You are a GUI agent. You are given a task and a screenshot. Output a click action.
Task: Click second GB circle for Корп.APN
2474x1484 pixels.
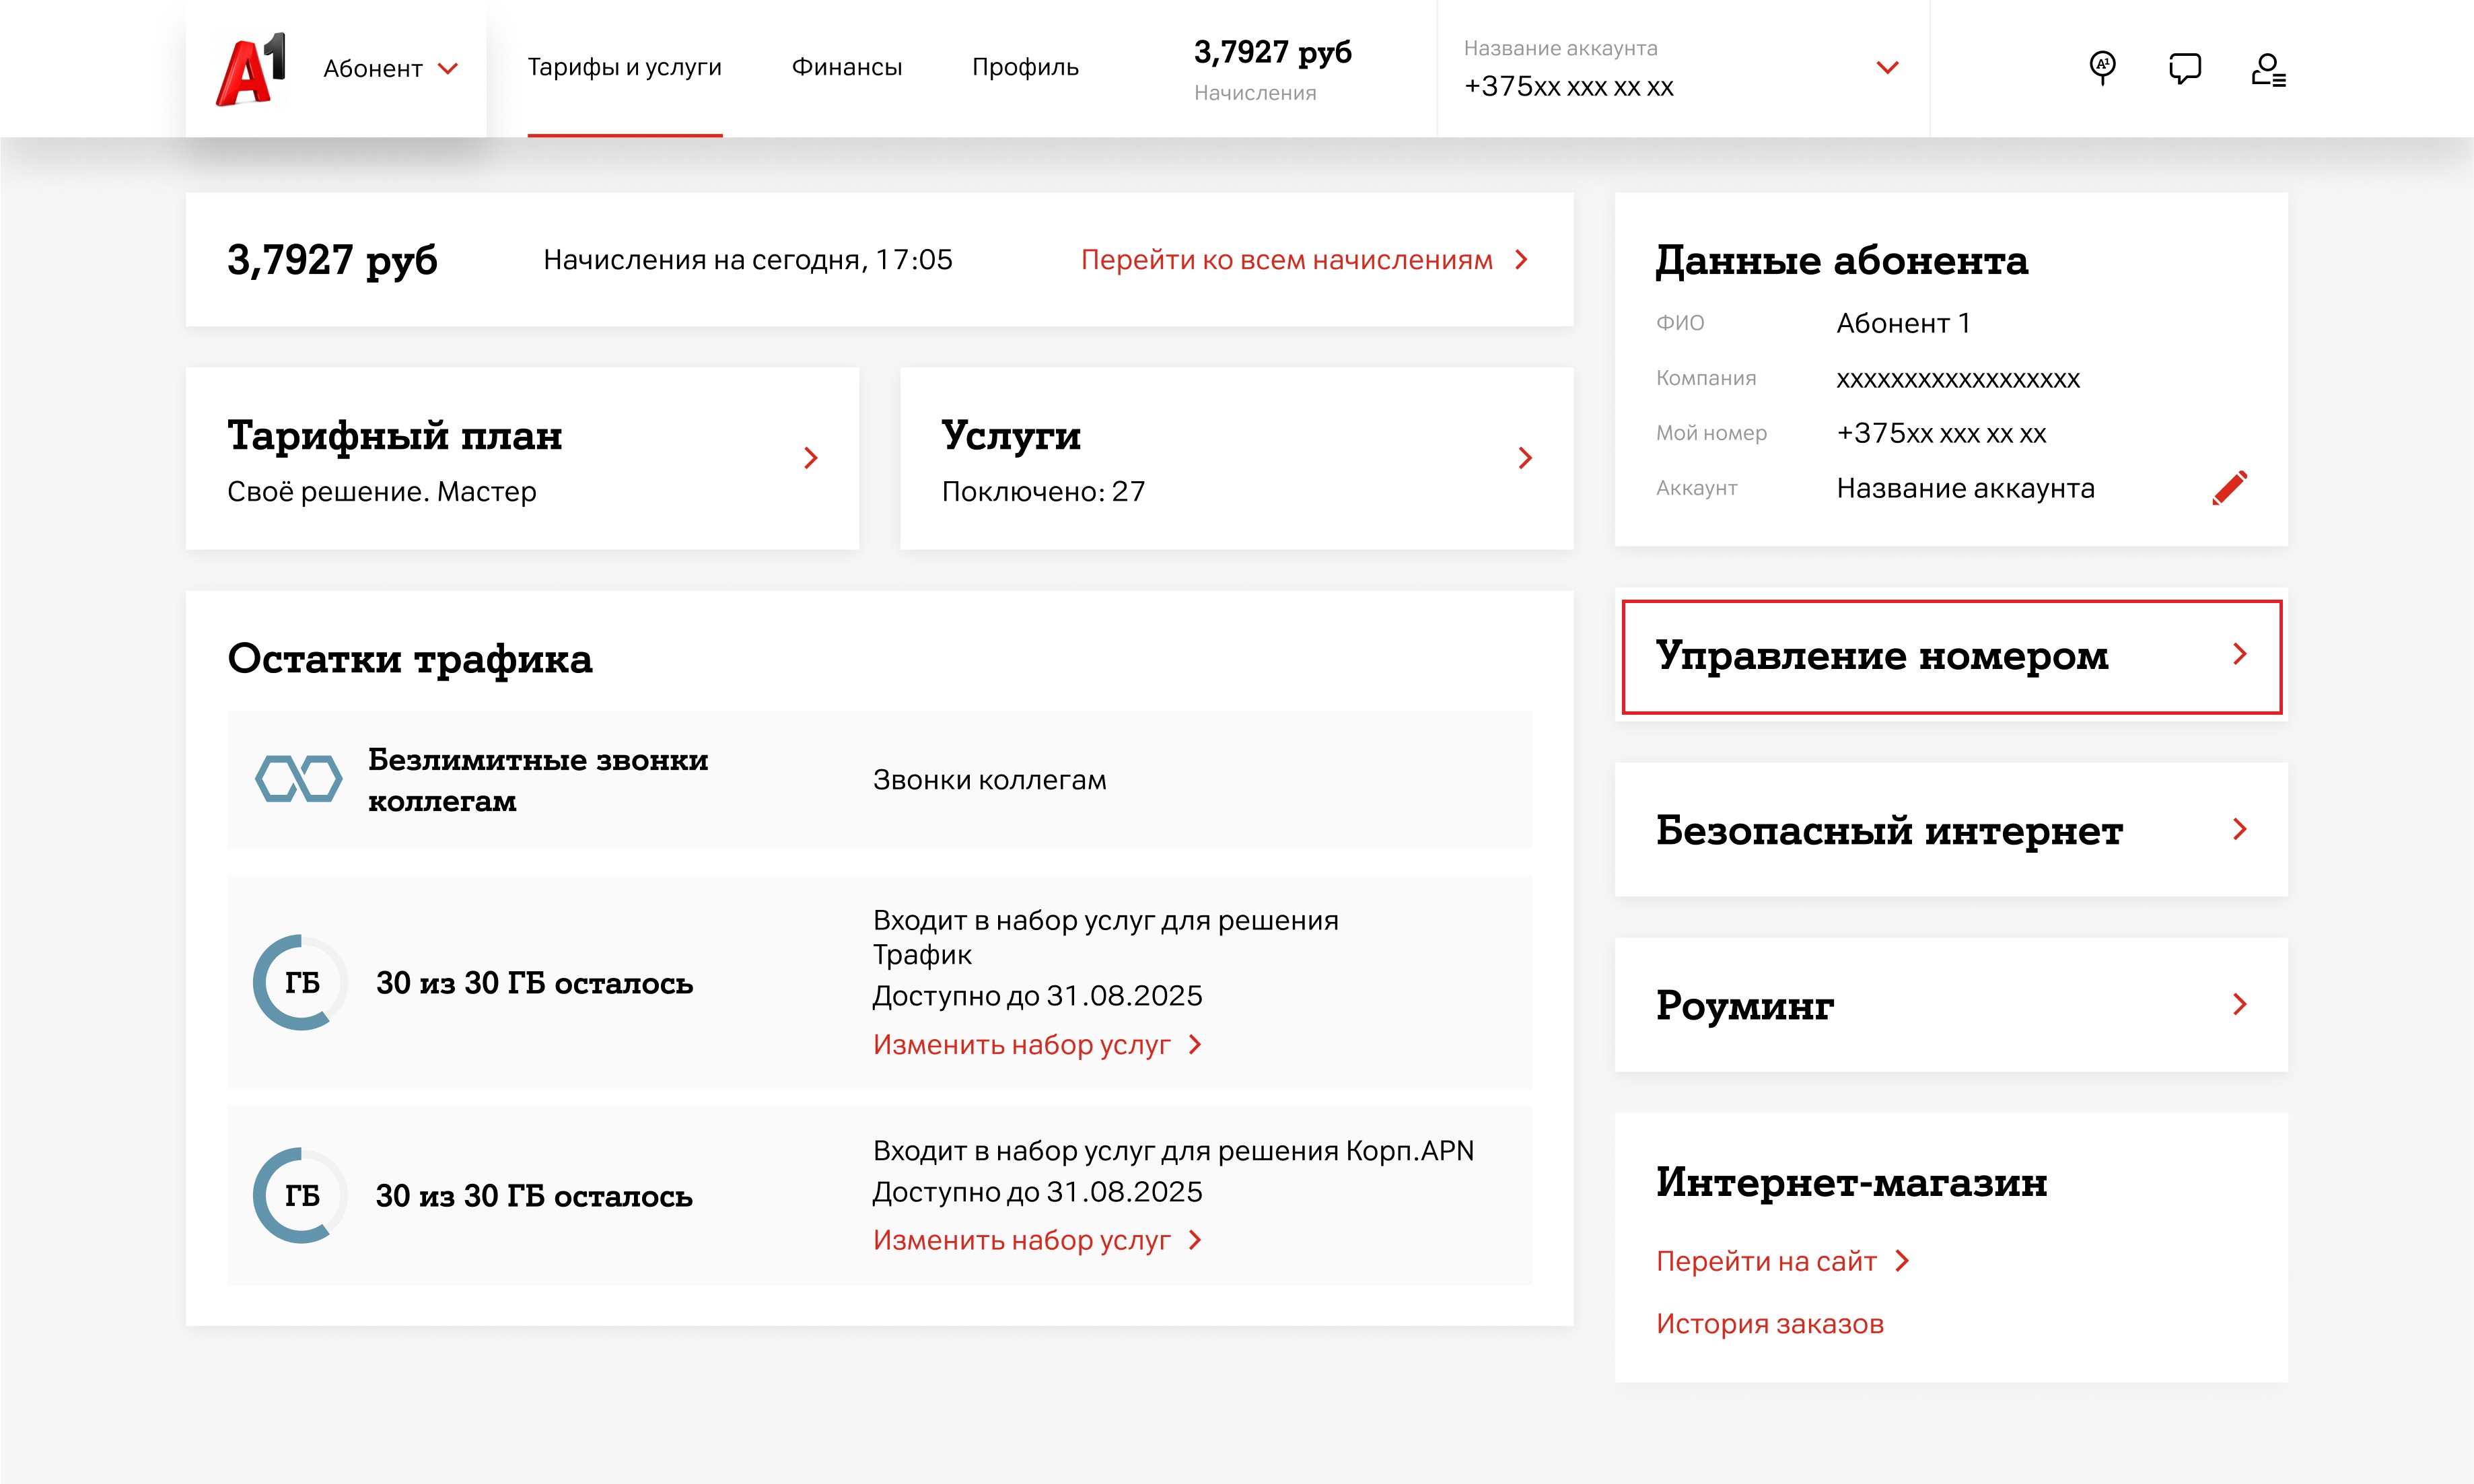pyautogui.click(x=300, y=1195)
